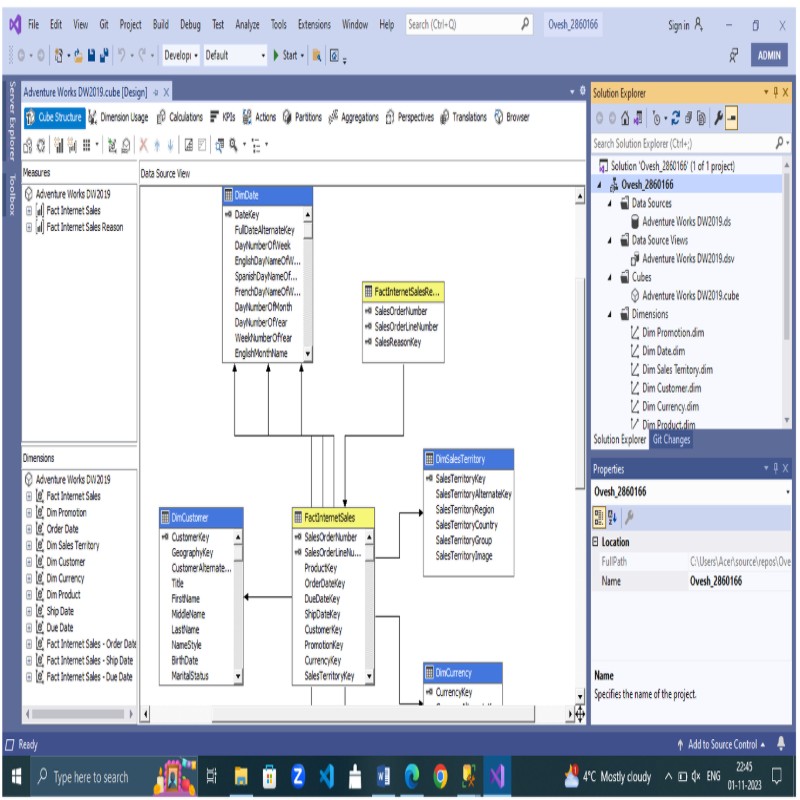Open Properties window icon in Solution Explorer
The height and width of the screenshot is (800, 800).
(719, 116)
